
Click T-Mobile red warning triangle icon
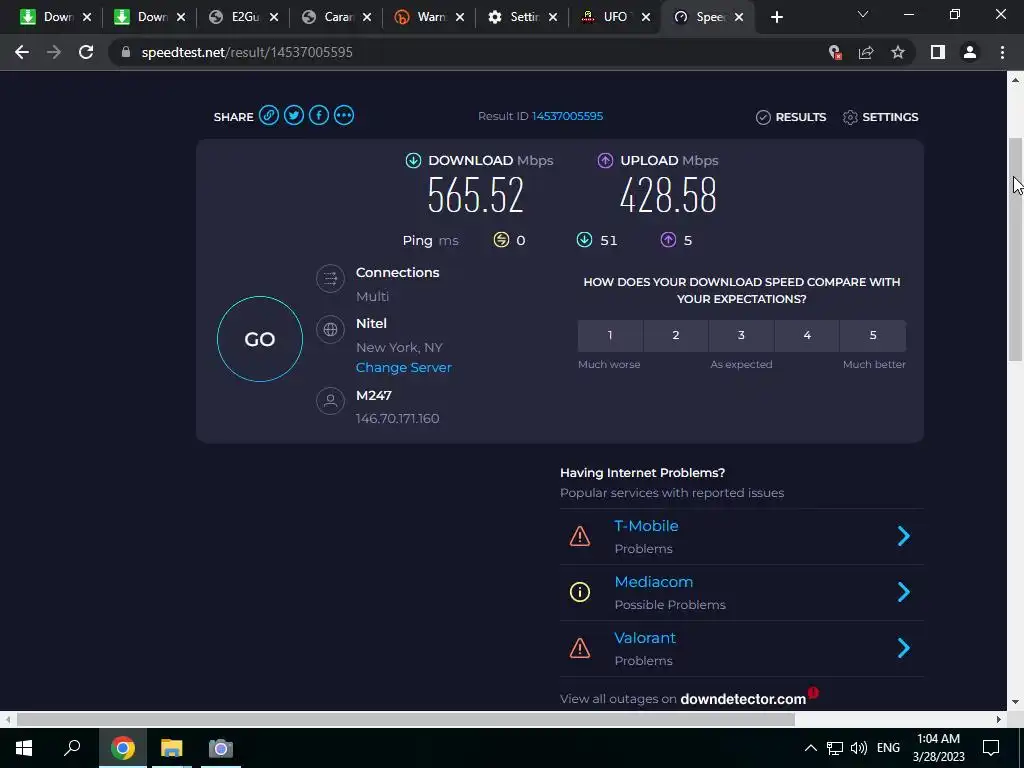(x=580, y=536)
